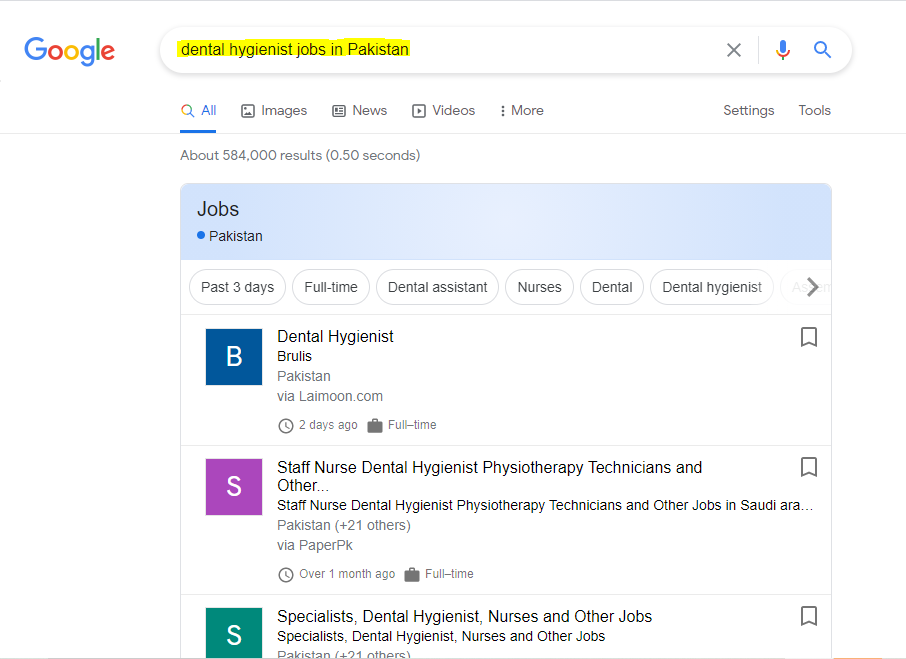Apply the Nurses filter chip
The height and width of the screenshot is (659, 906).
point(539,287)
